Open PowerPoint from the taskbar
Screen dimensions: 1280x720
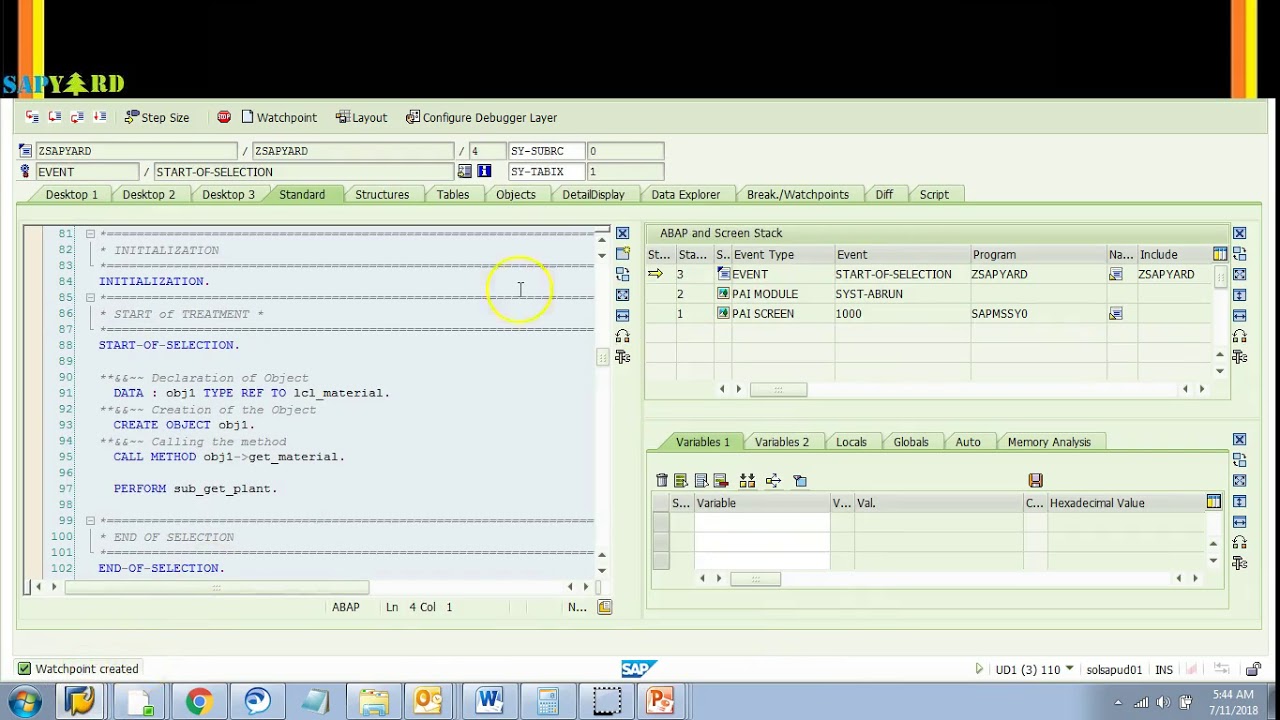pos(660,701)
